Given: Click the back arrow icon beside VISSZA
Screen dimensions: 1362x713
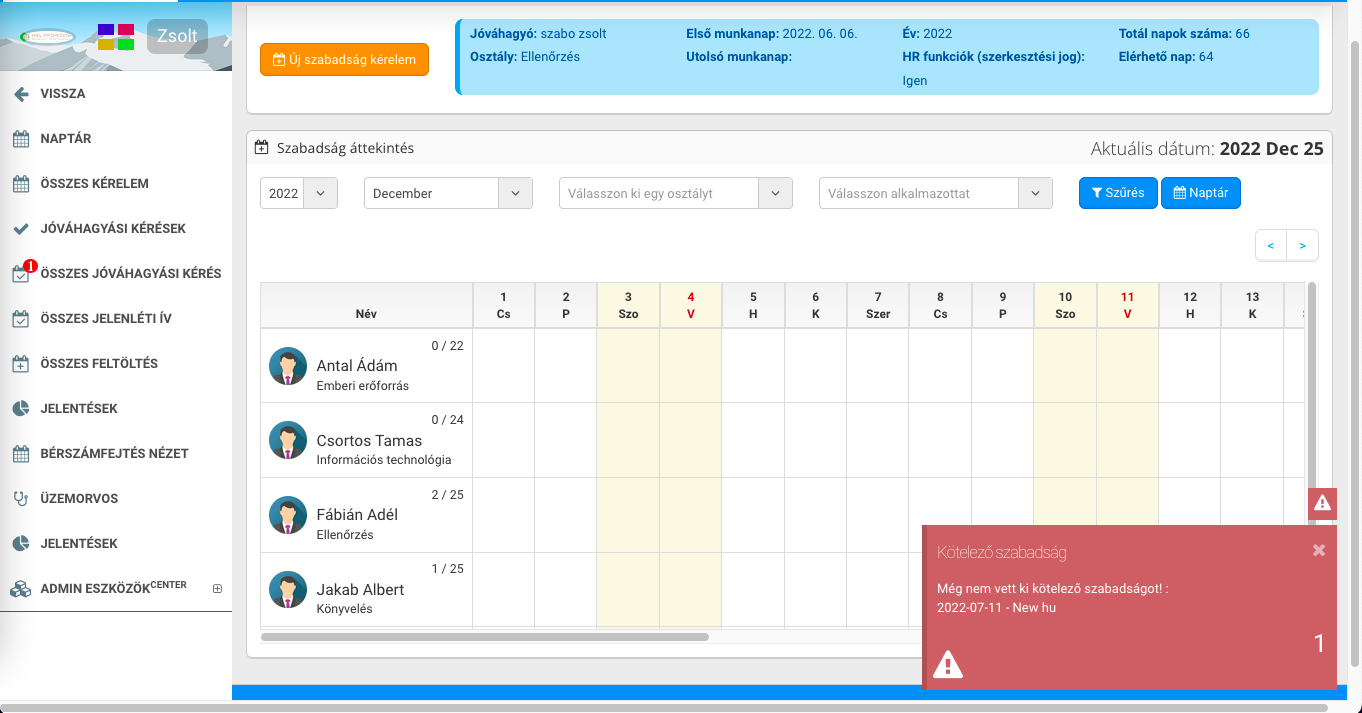Looking at the screenshot, I should 20,94.
